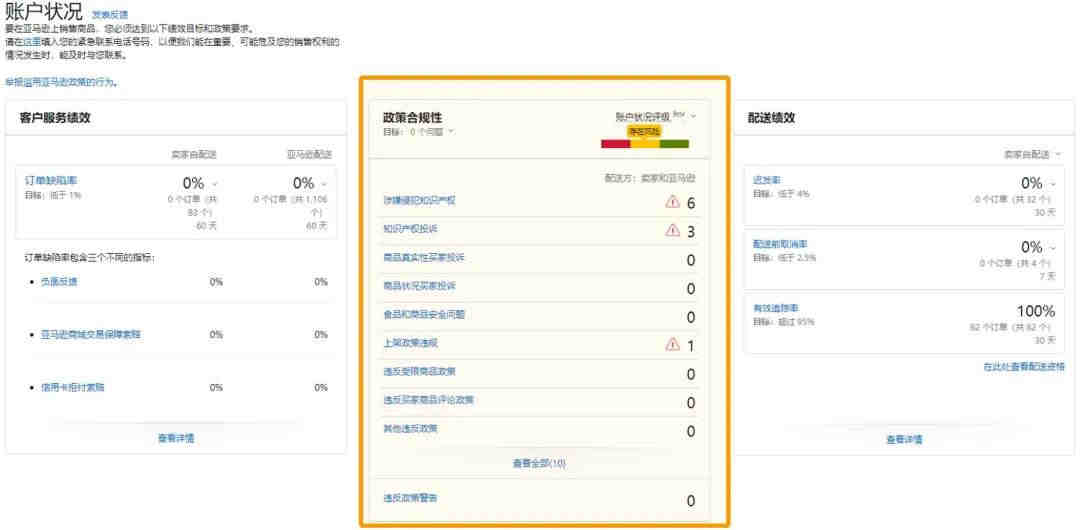
Task: Click the account health rating color bar
Action: pyautogui.click(x=645, y=144)
